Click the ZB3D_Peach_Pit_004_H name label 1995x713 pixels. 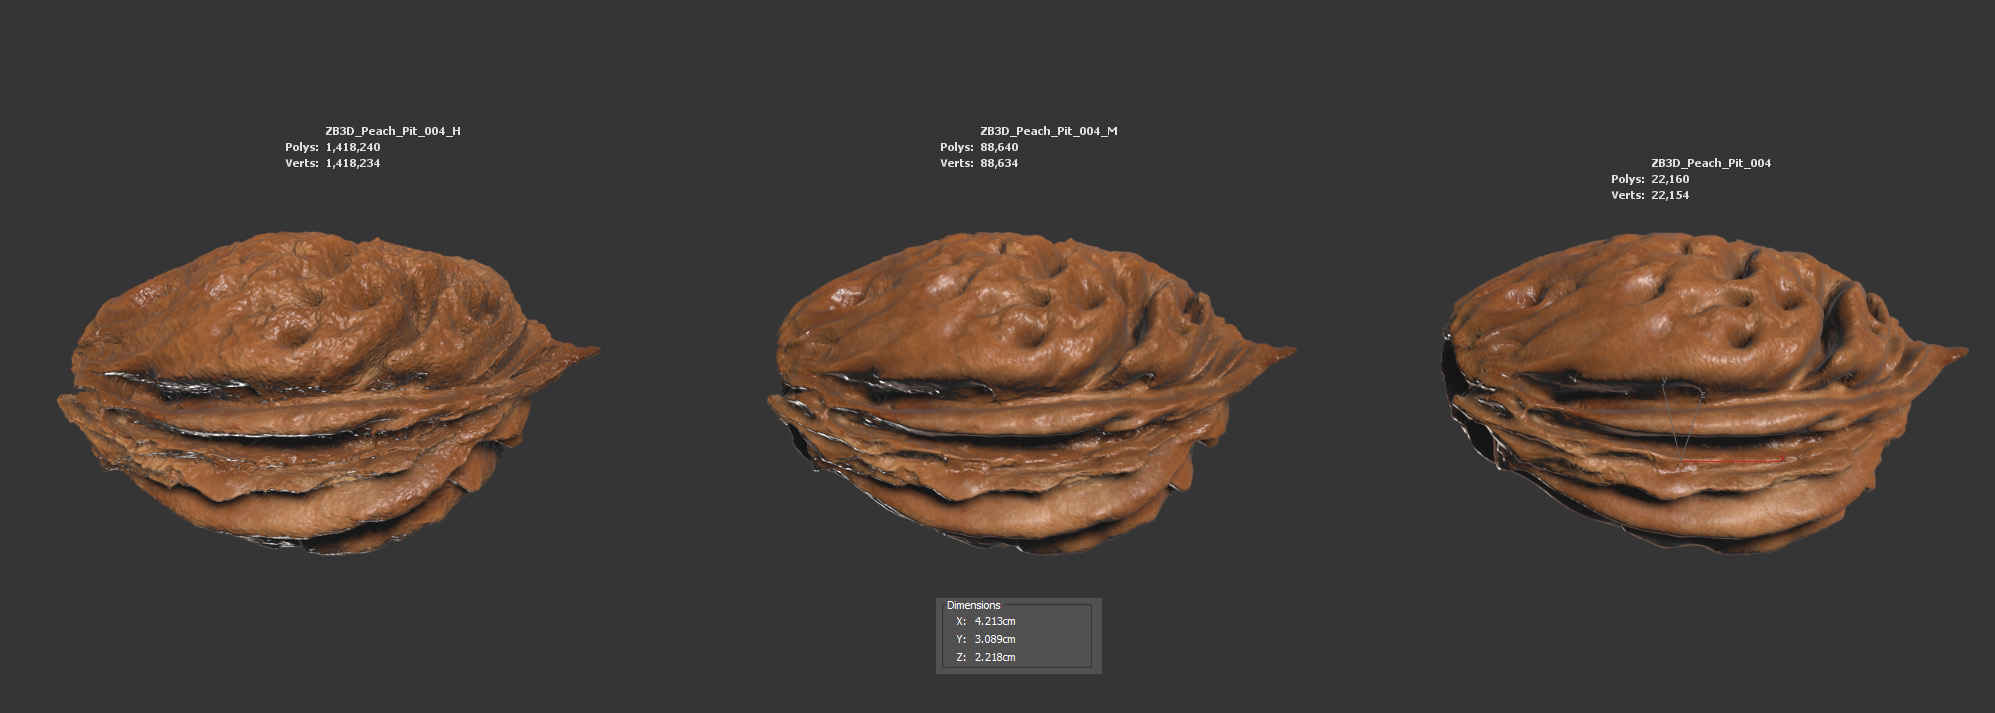pos(392,131)
